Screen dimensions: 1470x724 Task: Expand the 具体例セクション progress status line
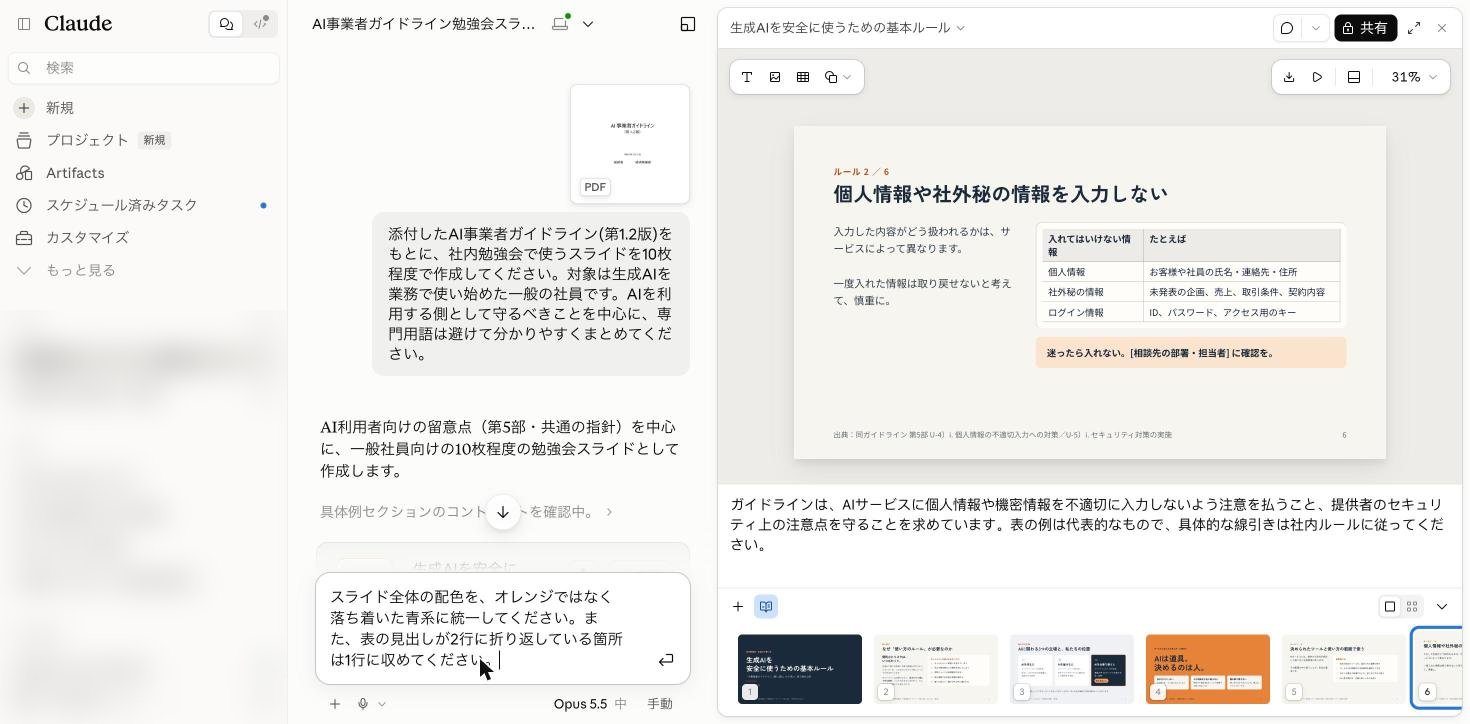click(467, 512)
